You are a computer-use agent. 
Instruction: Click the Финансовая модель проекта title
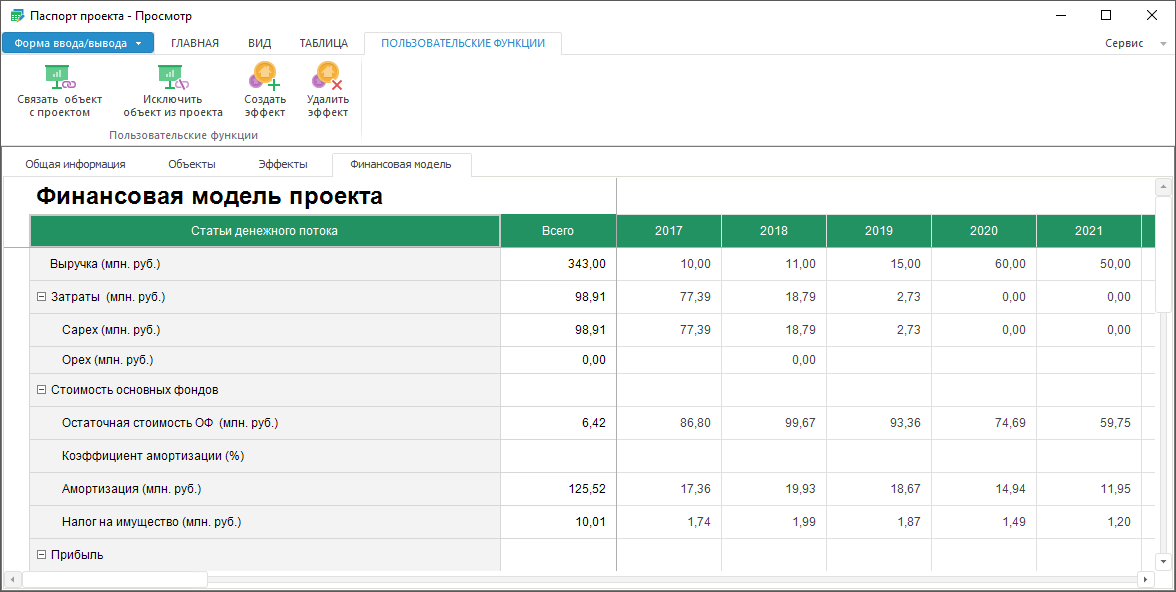[x=210, y=197]
